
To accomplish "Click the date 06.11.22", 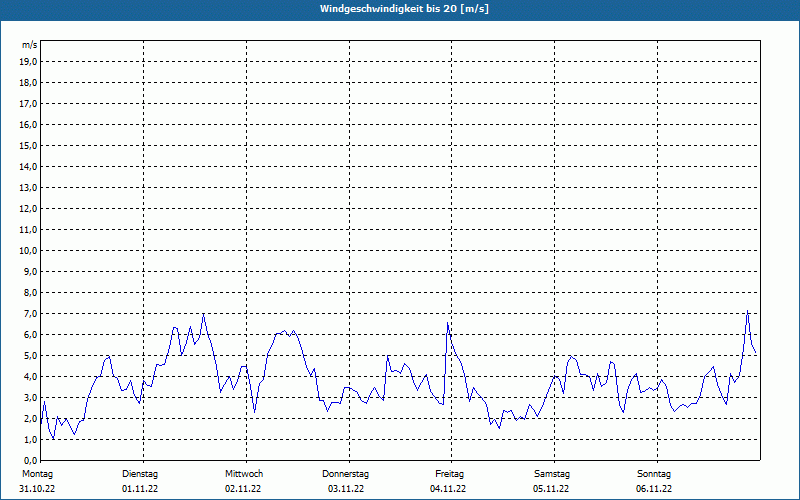I will (654, 489).
